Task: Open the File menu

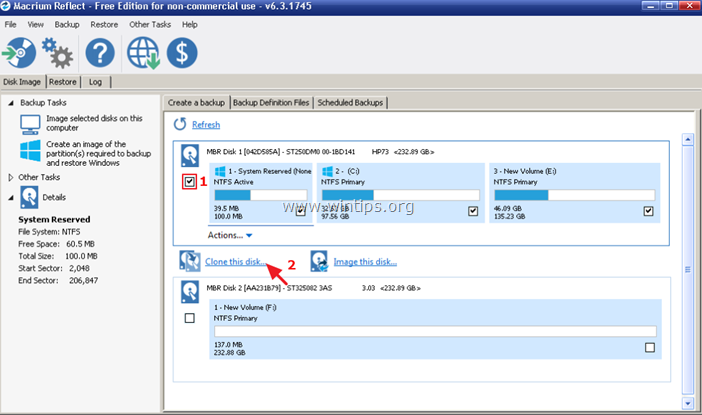Action: click(x=10, y=25)
